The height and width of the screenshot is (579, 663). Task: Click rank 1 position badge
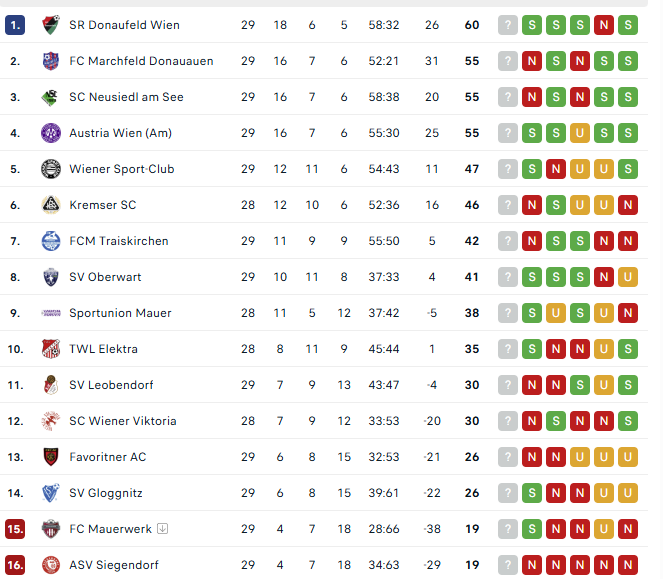tap(15, 25)
